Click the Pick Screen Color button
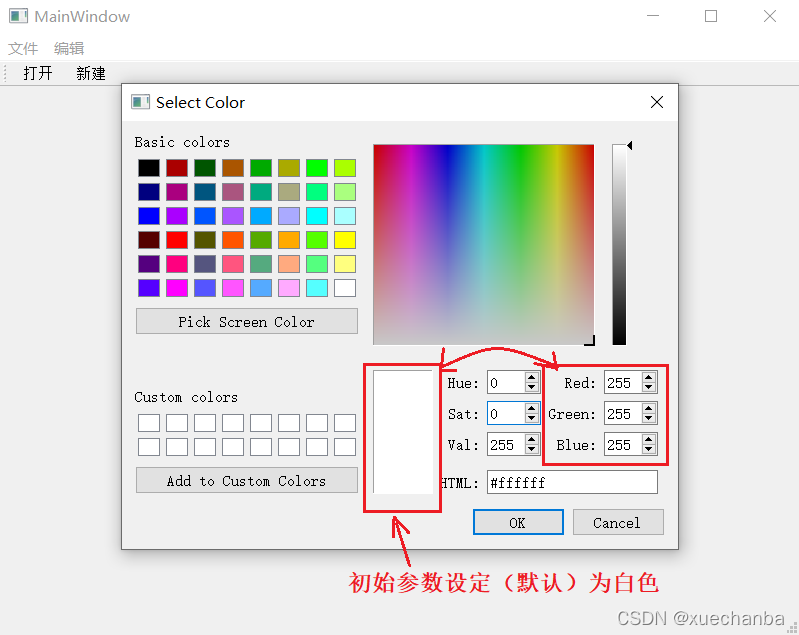 pos(247,322)
